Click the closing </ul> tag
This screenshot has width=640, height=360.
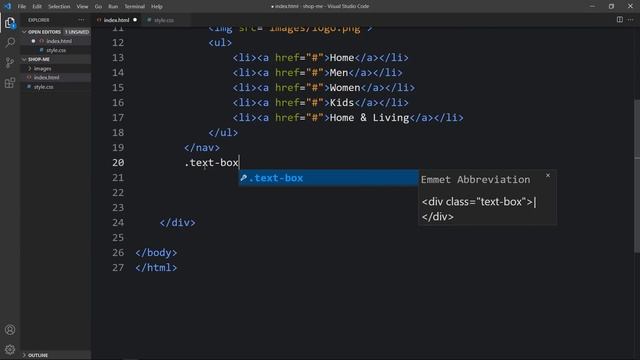(x=223, y=133)
